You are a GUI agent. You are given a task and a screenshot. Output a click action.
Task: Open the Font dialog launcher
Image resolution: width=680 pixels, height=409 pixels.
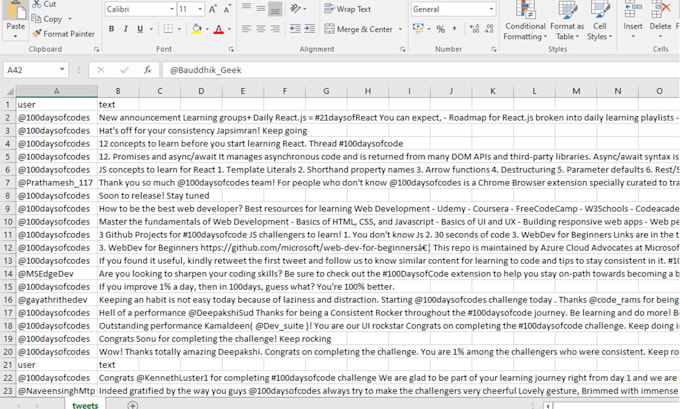click(x=231, y=49)
